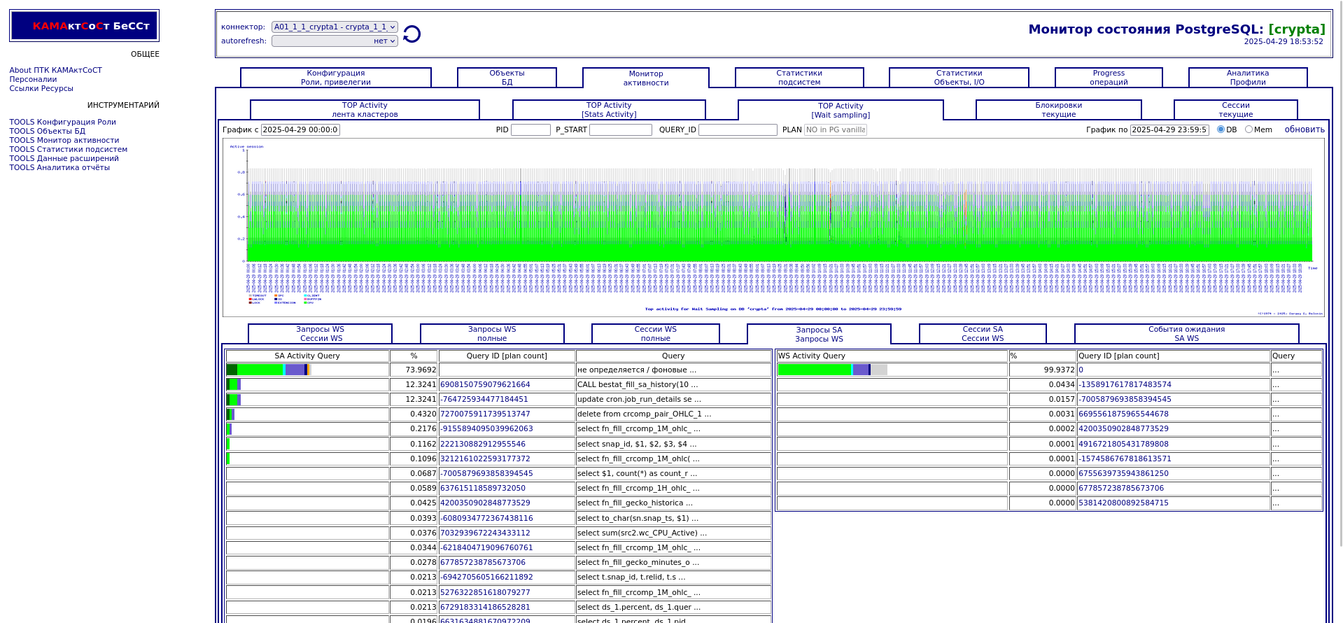Viewport: 1343px width, 623px height.
Task: Select the Монитор активности tab
Action: (x=646, y=78)
